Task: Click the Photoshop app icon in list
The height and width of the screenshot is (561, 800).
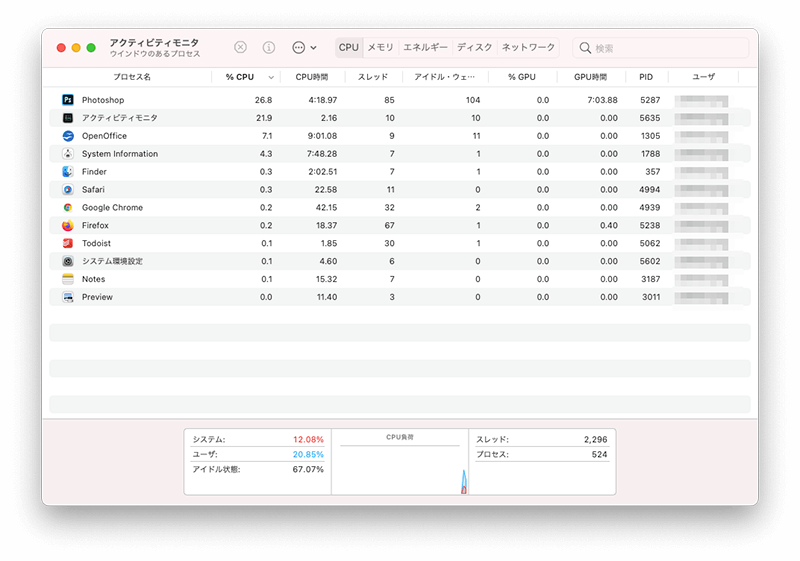Action: [x=68, y=100]
